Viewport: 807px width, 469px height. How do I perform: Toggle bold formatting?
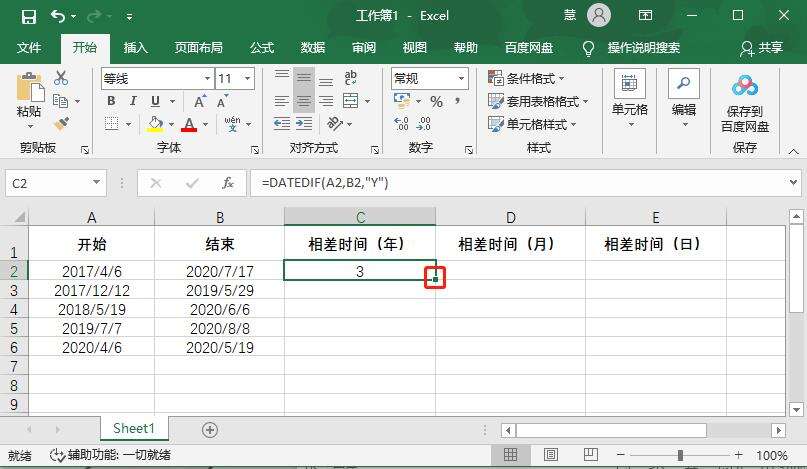pos(111,101)
